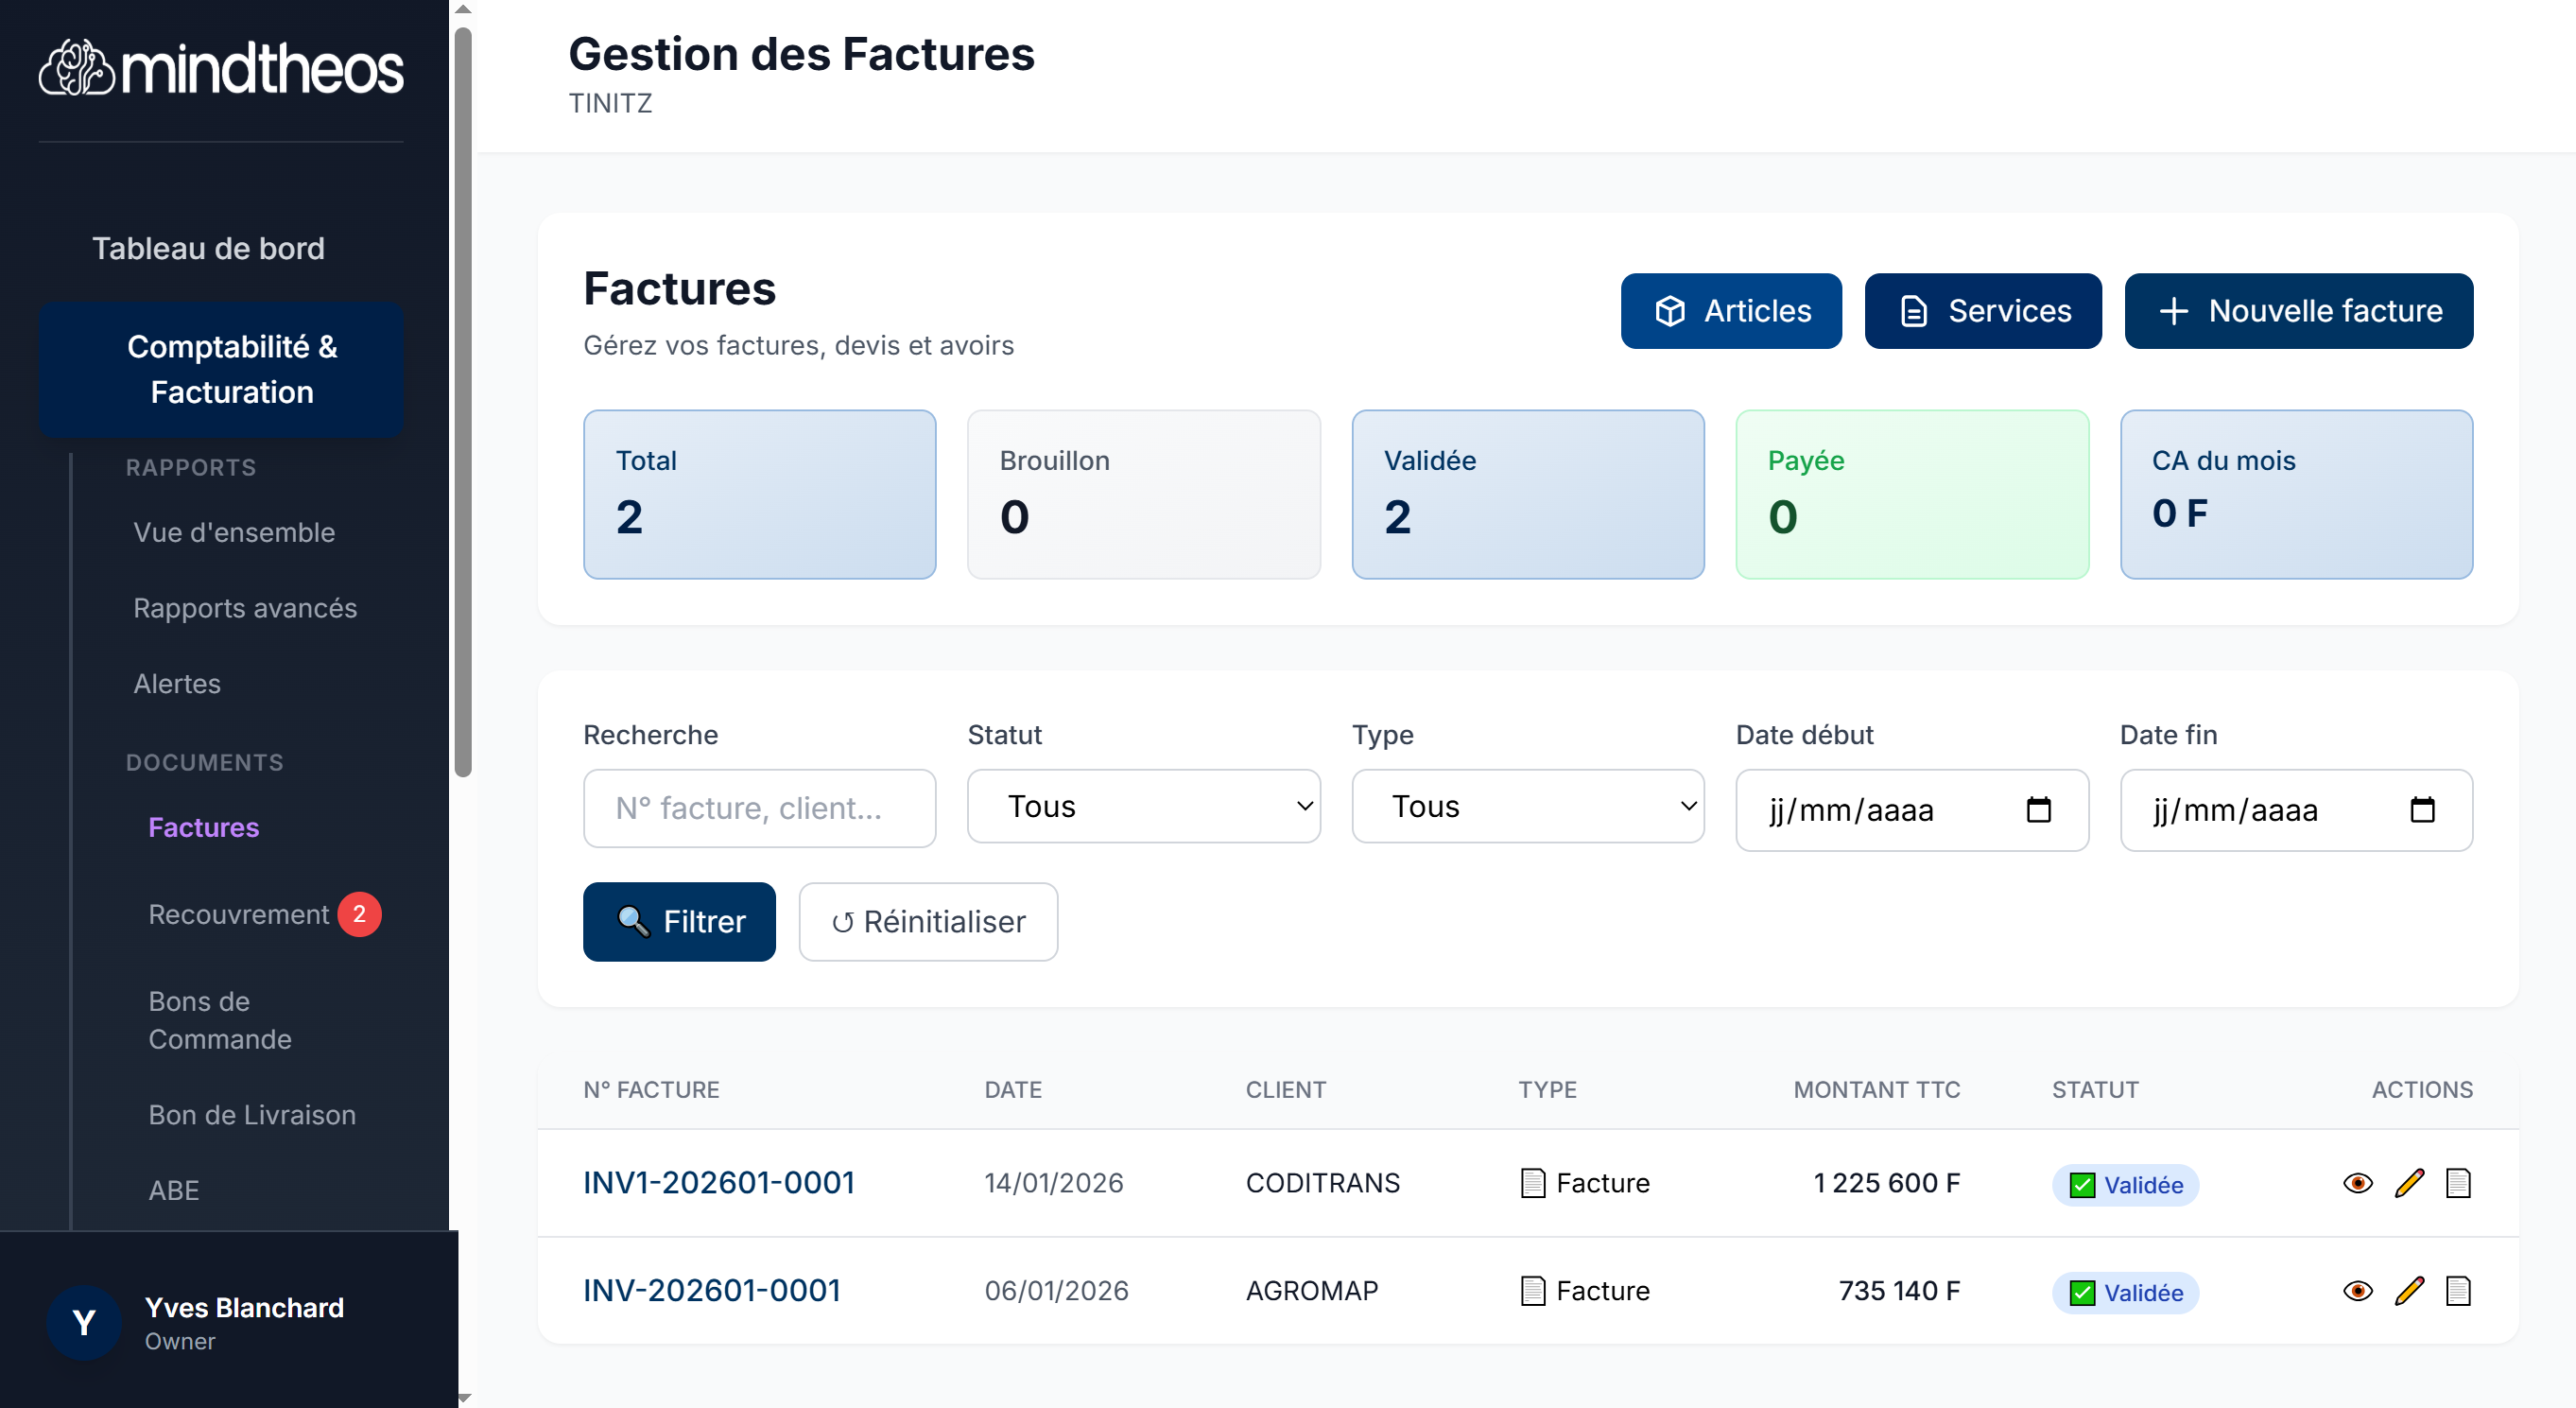The image size is (2576, 1408).
Task: Open document icon for INV-202601-0001 row
Action: [2457, 1291]
